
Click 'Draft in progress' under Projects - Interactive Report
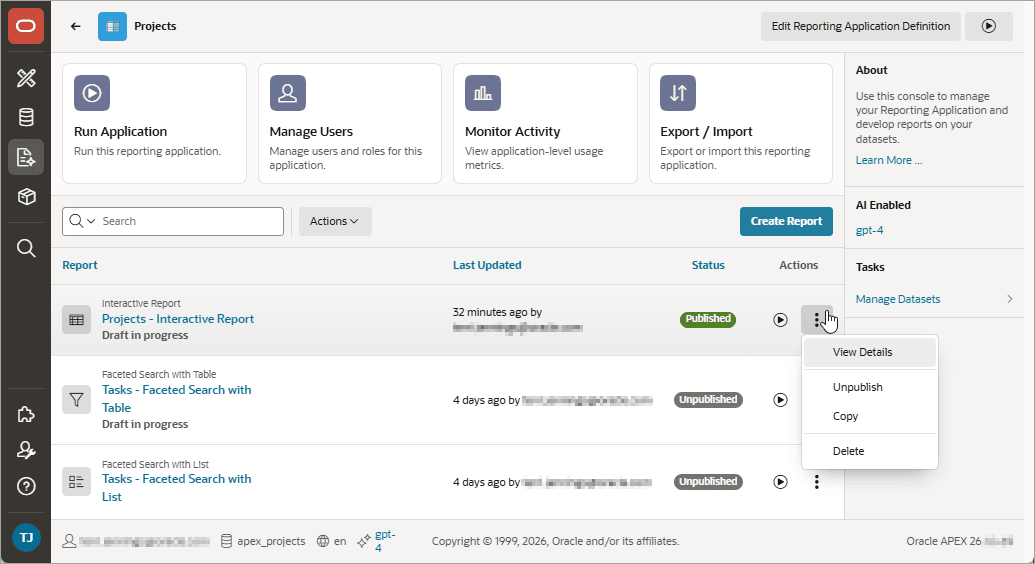[145, 335]
